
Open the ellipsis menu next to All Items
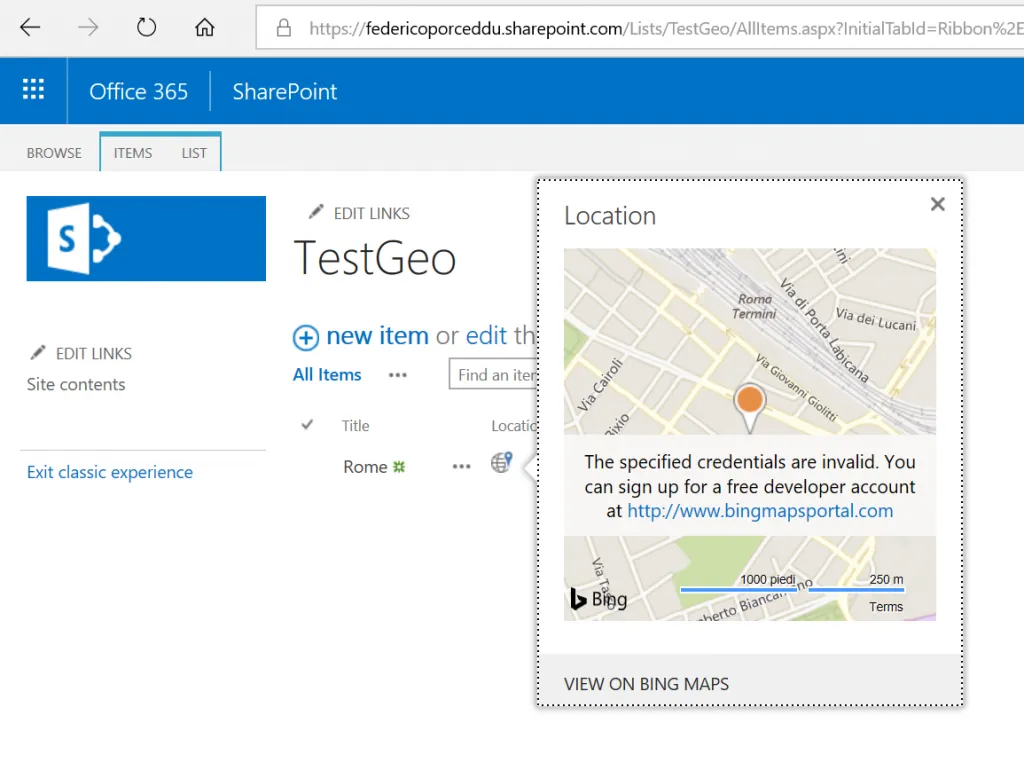pos(398,375)
